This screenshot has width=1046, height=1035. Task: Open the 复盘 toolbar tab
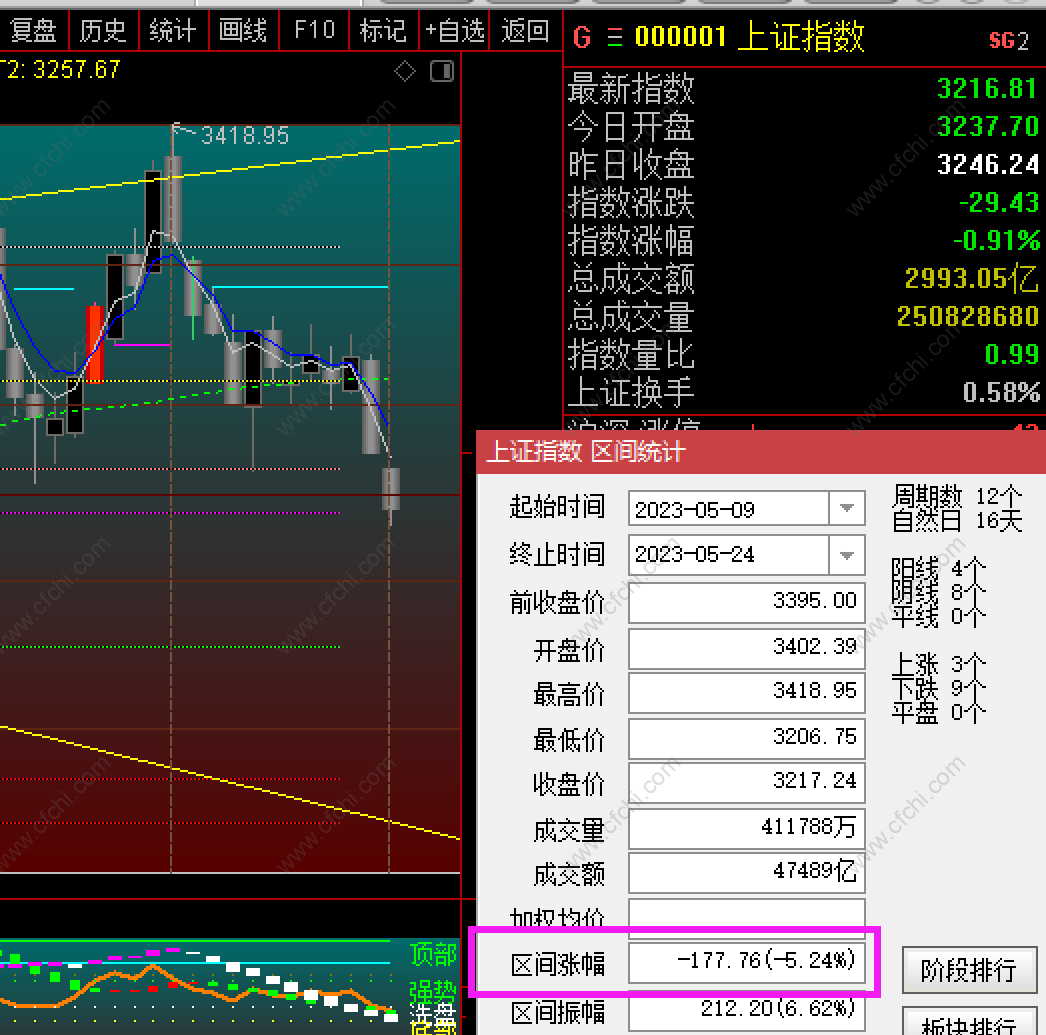(33, 31)
